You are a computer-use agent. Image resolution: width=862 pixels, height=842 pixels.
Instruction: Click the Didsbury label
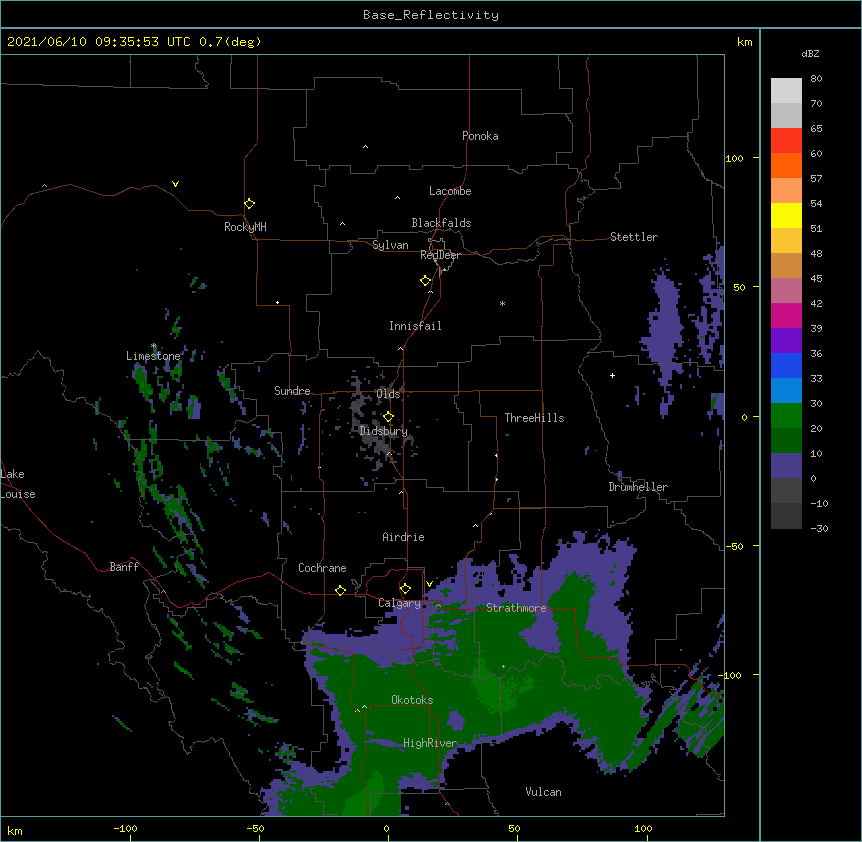click(x=383, y=431)
